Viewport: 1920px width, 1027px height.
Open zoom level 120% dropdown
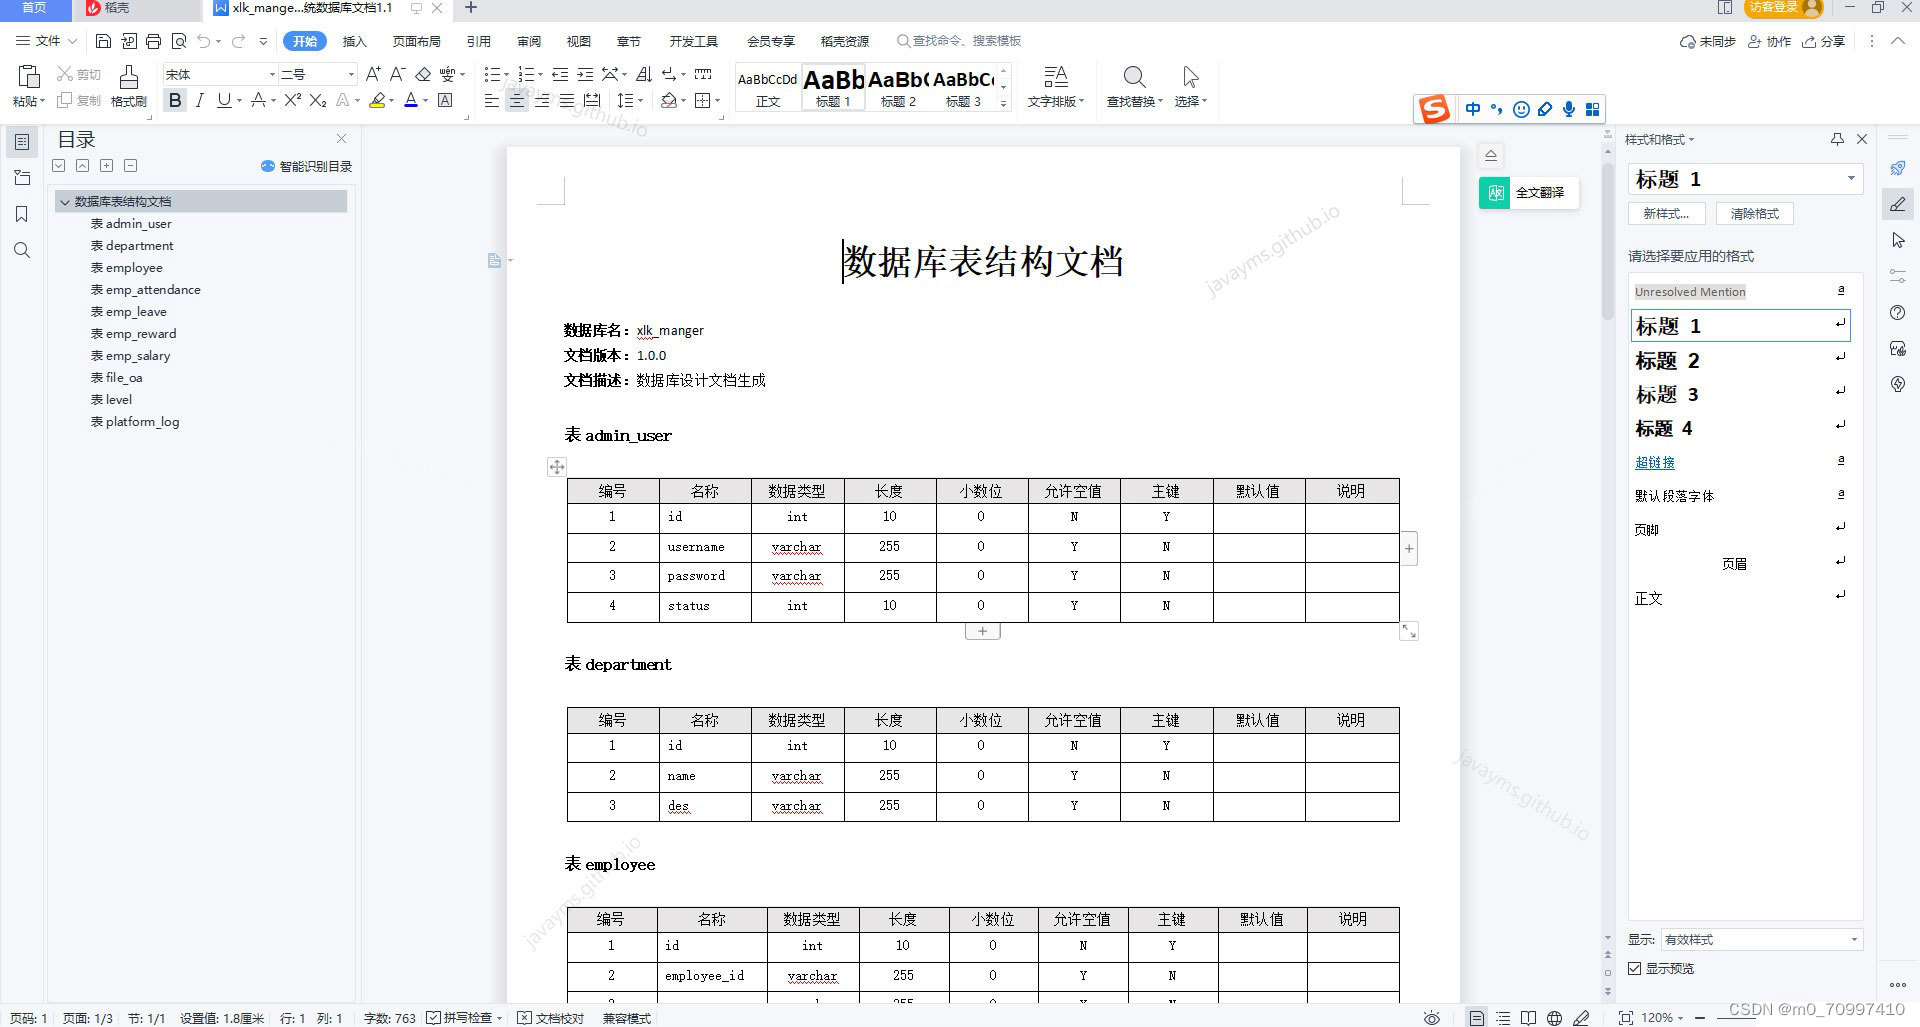pos(1662,1018)
